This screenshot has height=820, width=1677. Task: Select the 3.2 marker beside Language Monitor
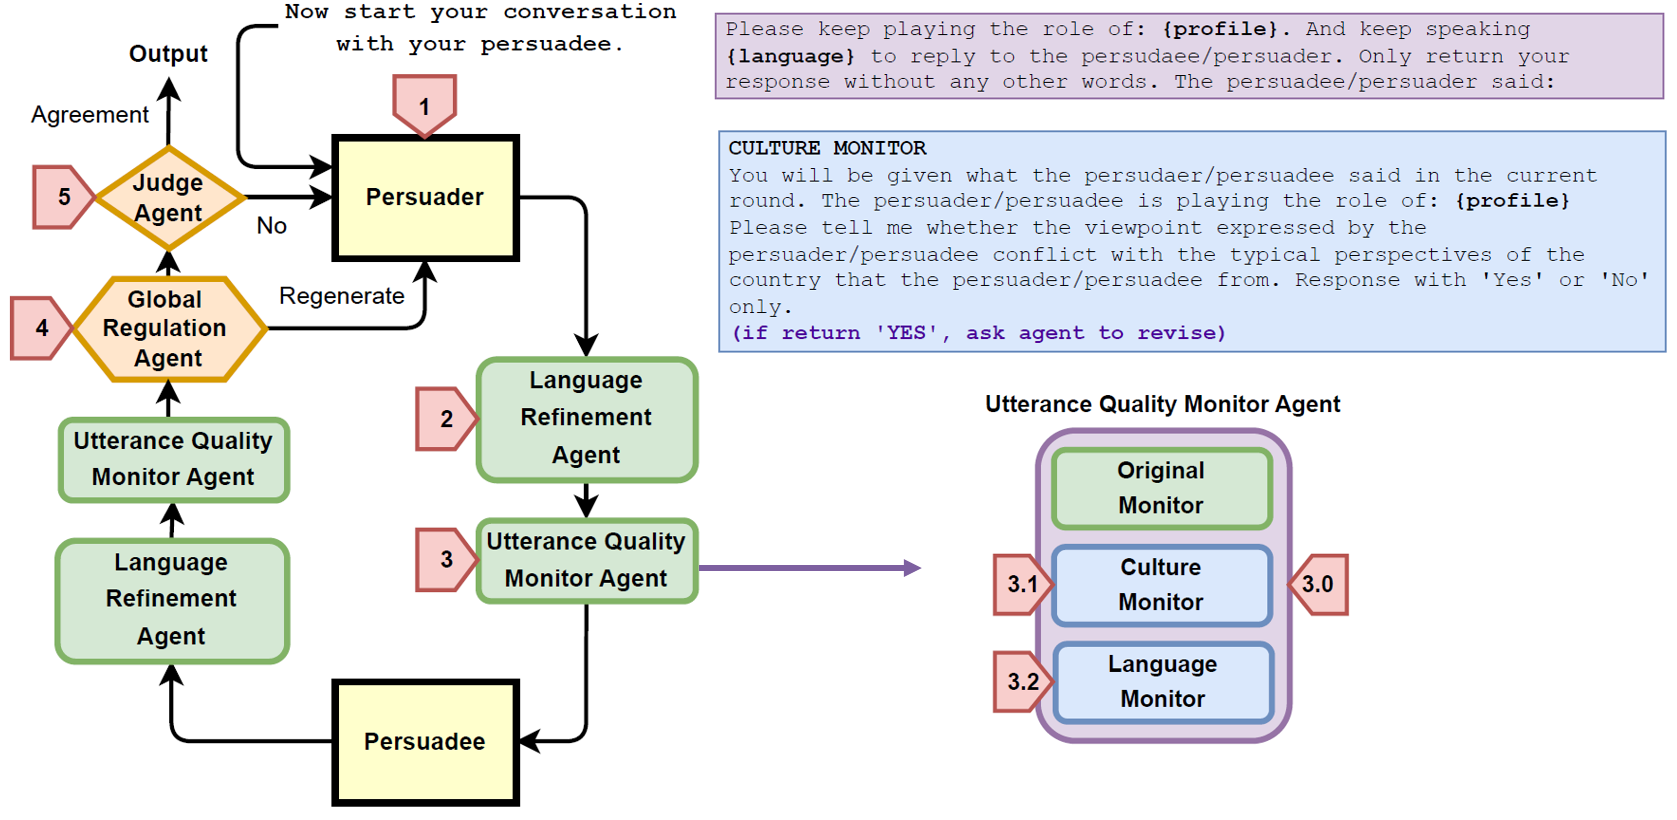pyautogui.click(x=1021, y=682)
